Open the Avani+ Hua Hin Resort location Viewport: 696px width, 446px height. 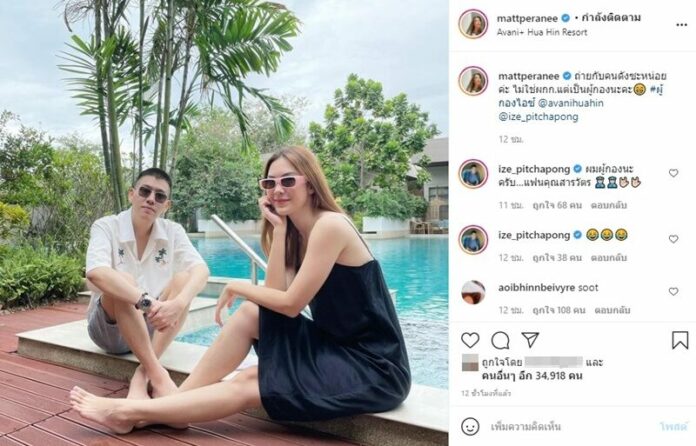click(542, 32)
